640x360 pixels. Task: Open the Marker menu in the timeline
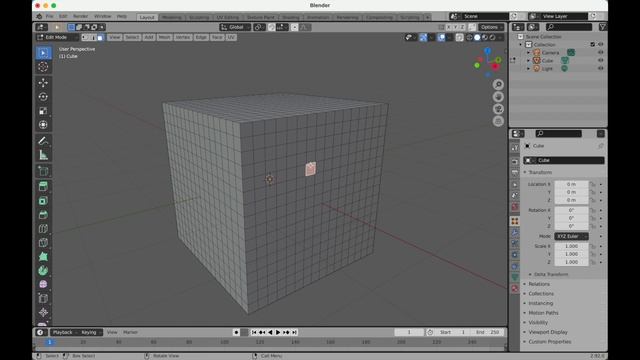131,332
